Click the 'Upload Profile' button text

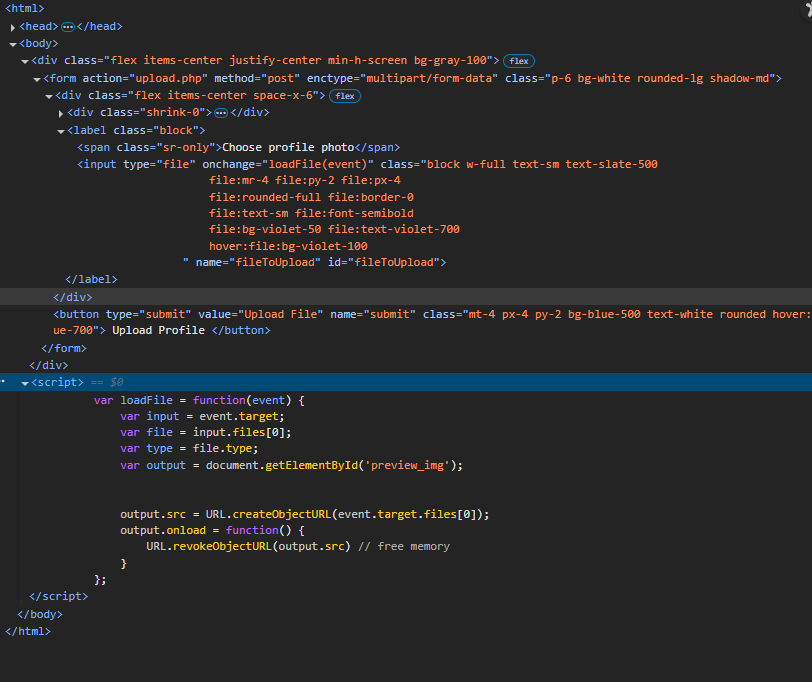pyautogui.click(x=158, y=330)
